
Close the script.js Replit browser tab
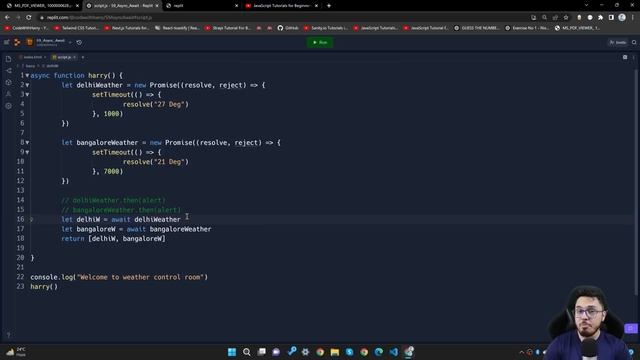click(x=157, y=6)
